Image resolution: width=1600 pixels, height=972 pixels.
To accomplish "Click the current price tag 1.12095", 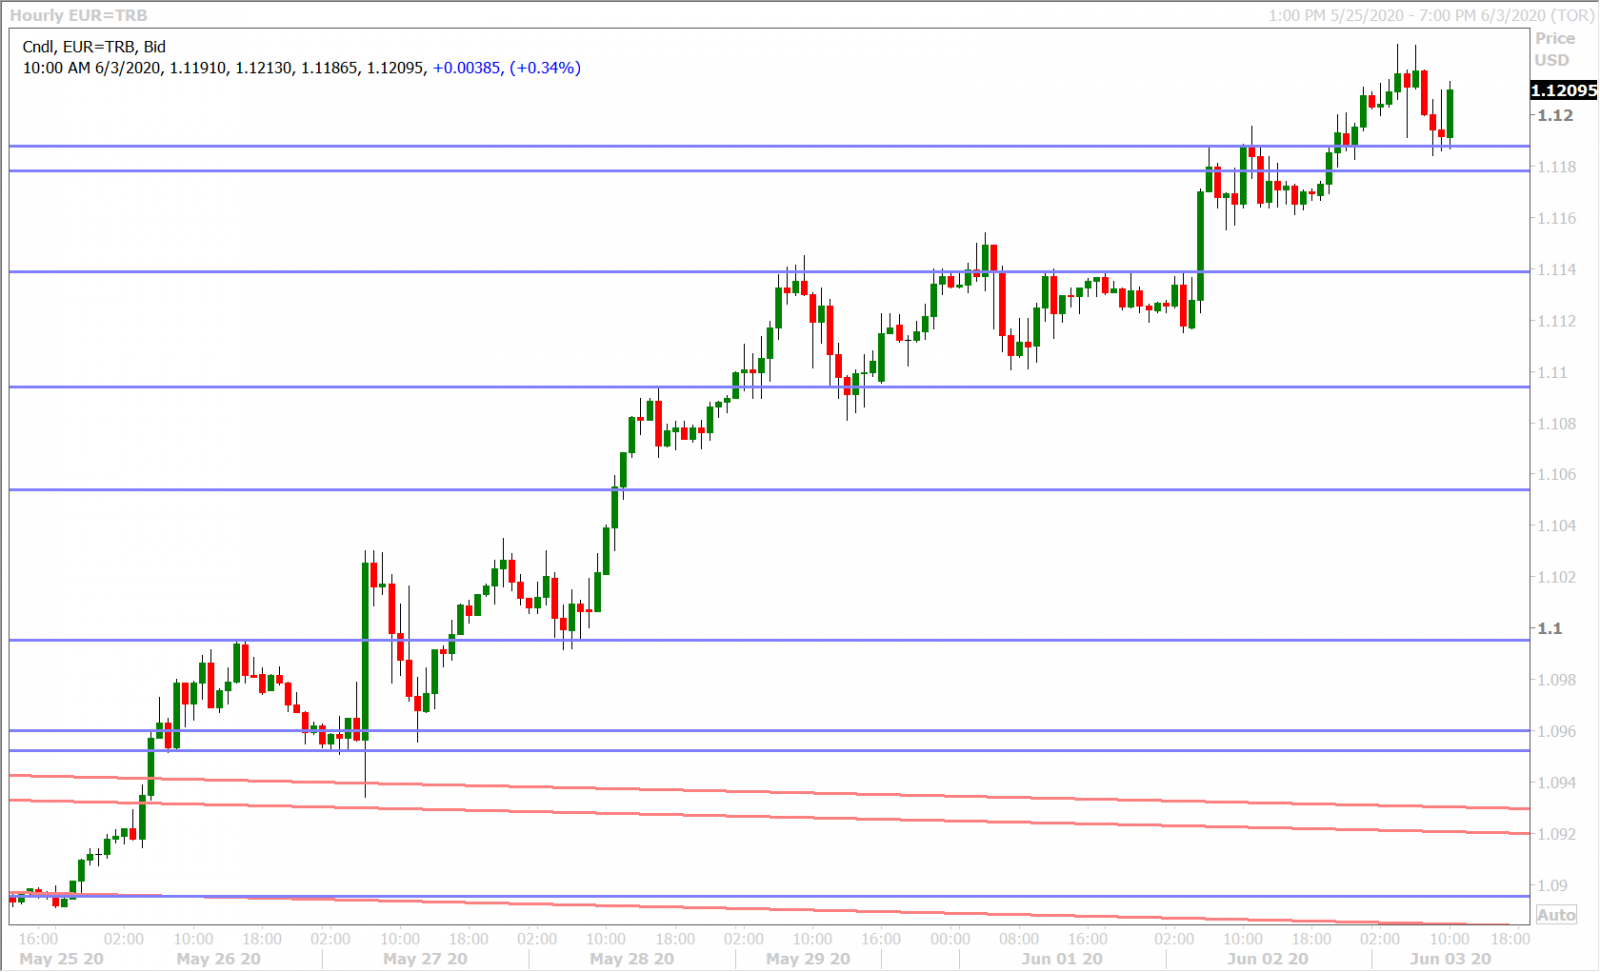I will 1564,91.
